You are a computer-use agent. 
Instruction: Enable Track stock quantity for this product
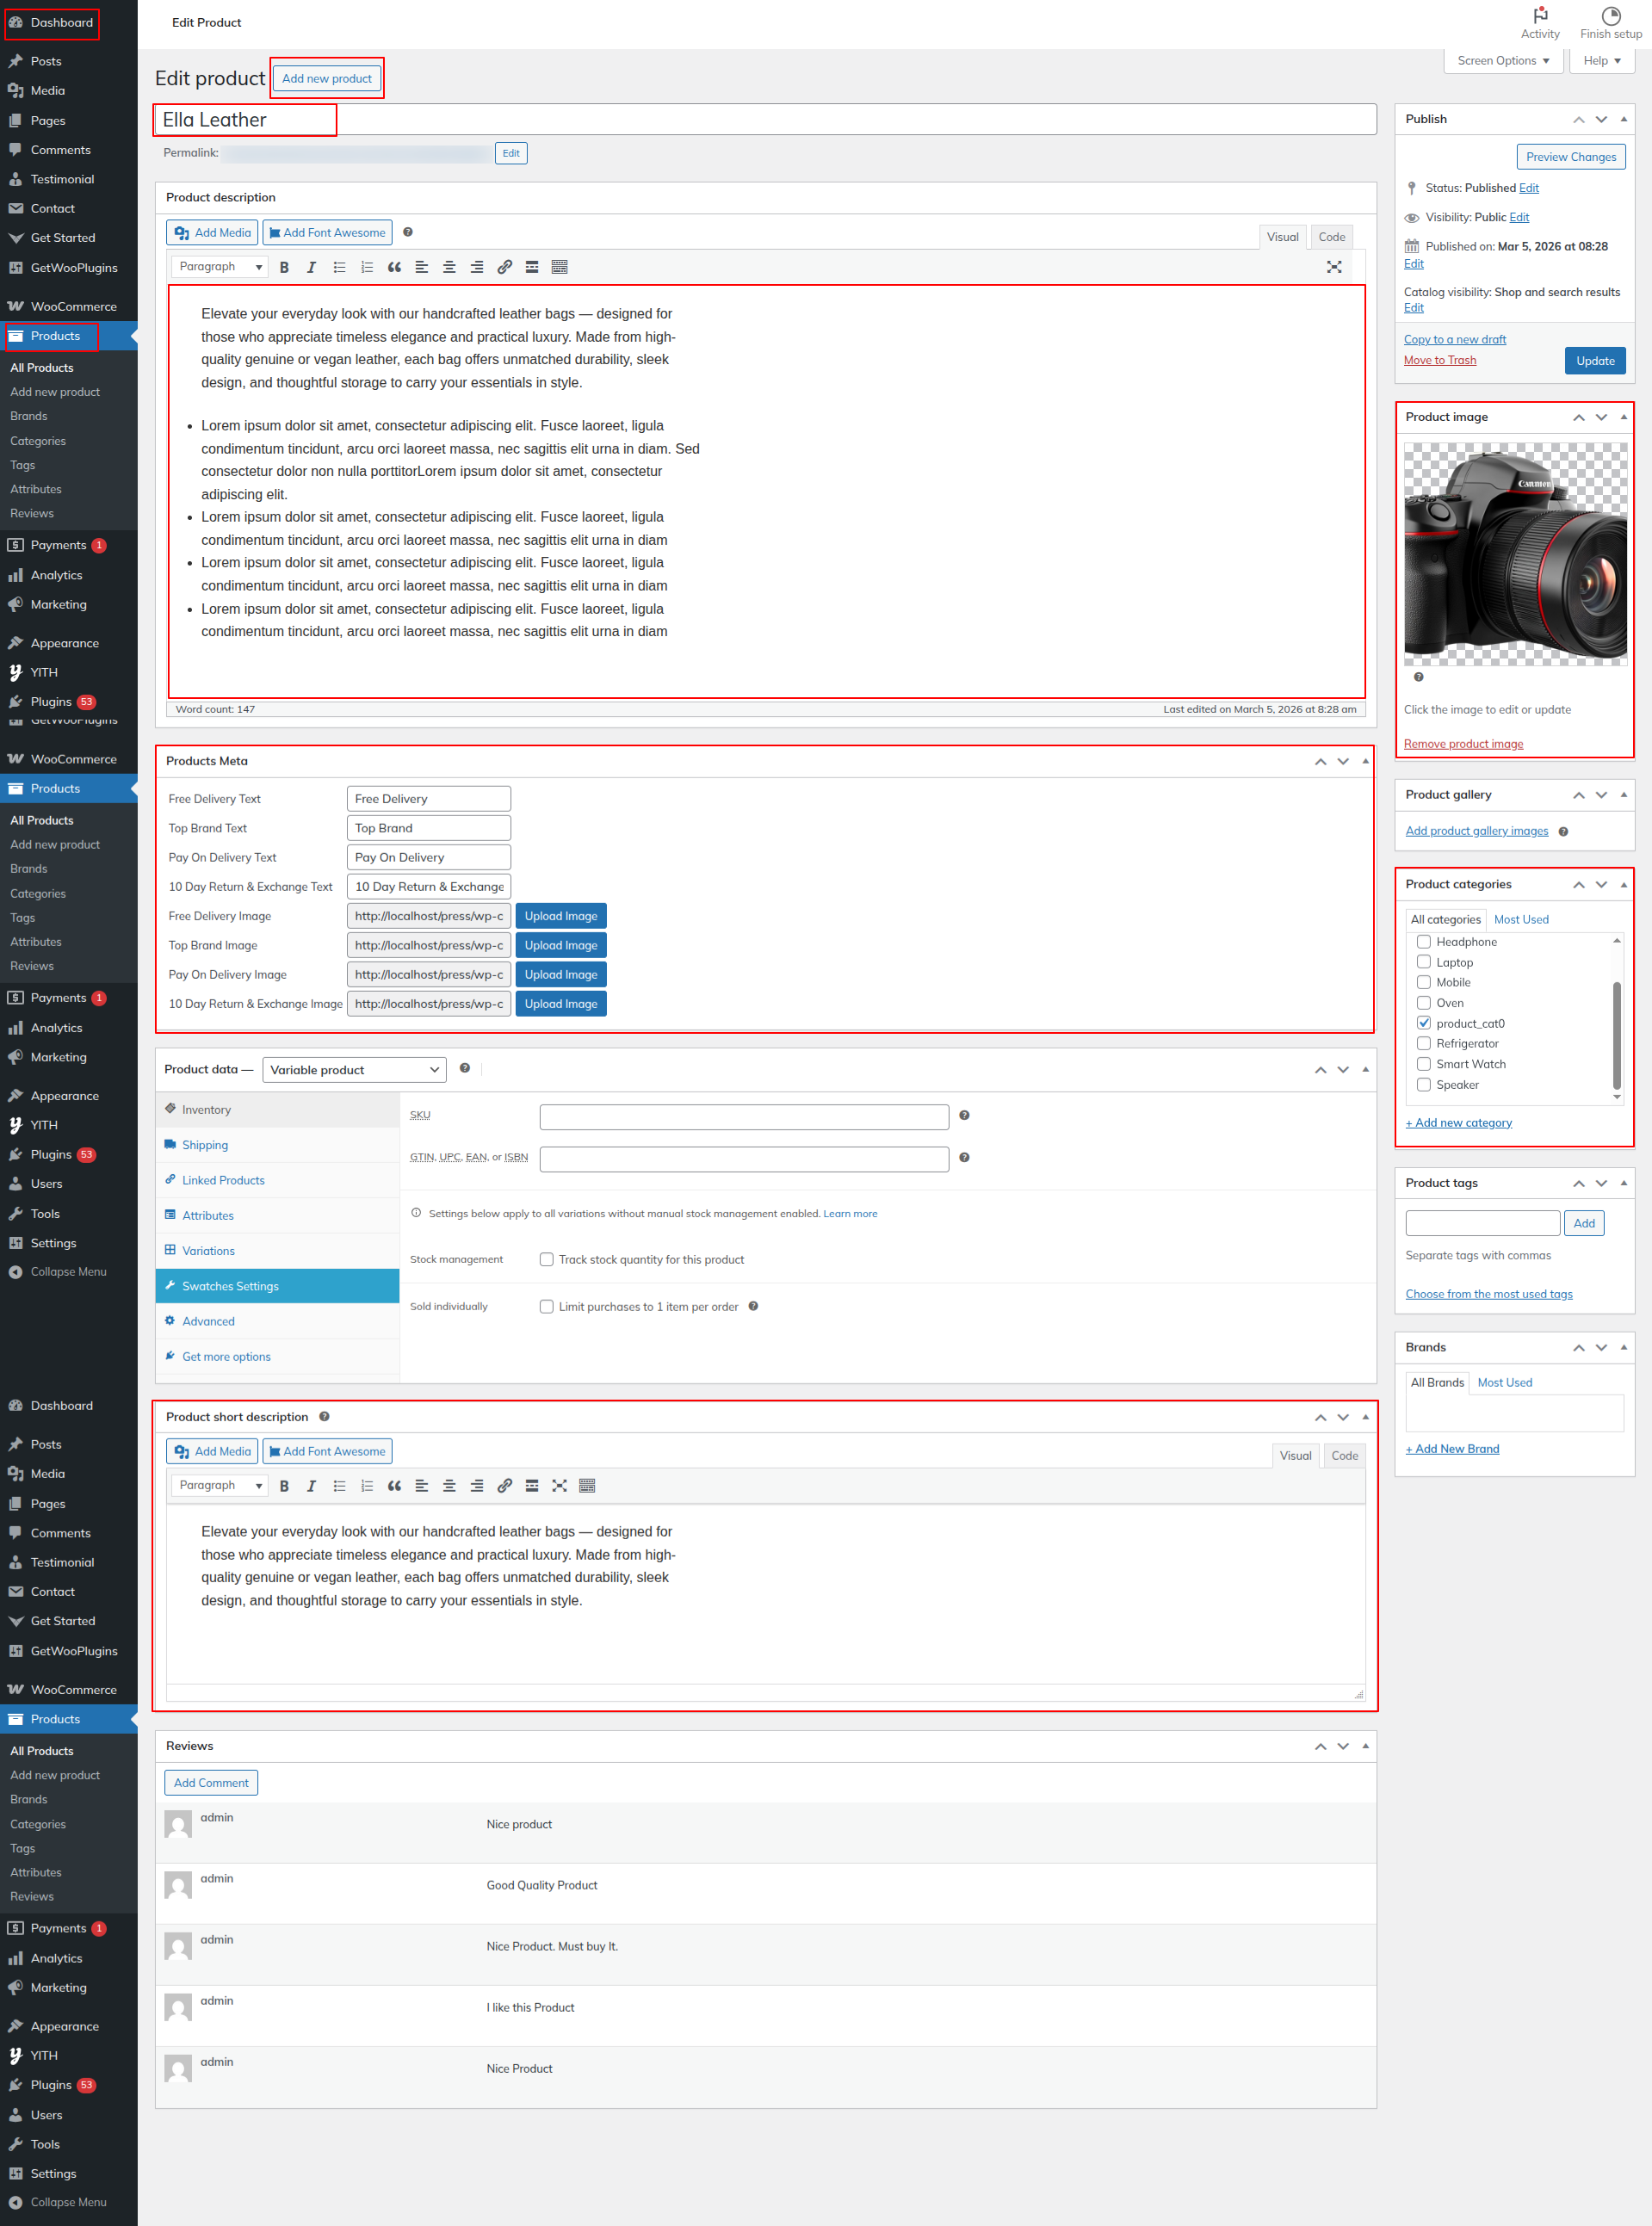(x=547, y=1259)
